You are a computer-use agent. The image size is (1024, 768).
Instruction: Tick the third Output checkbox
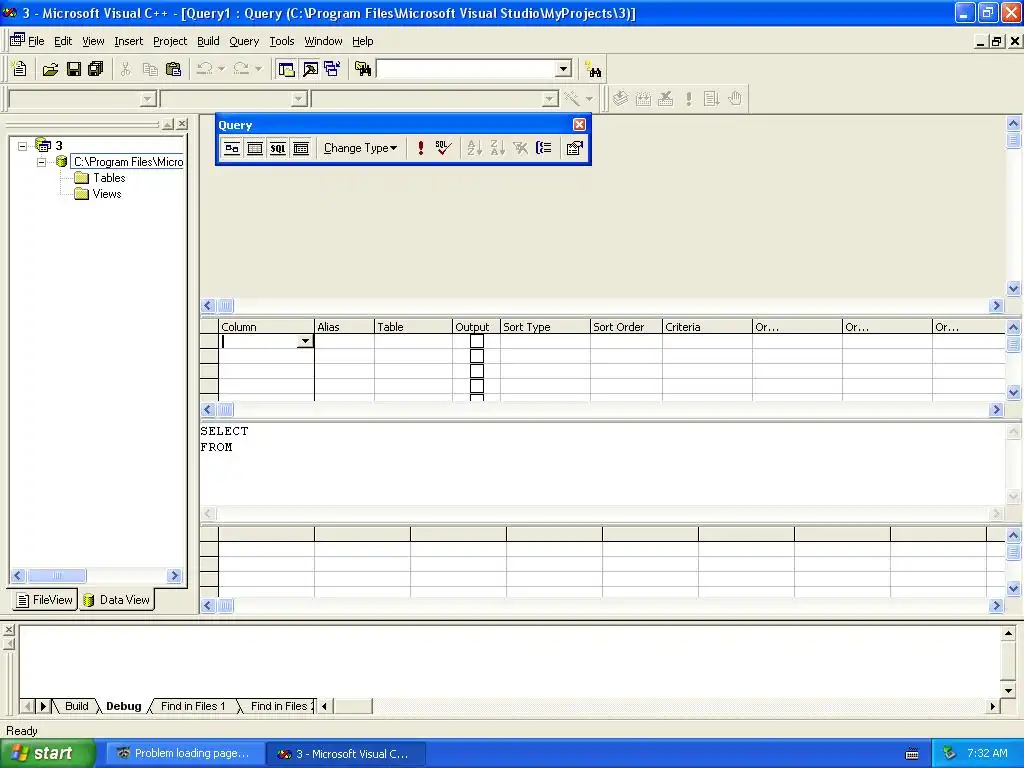(x=477, y=371)
